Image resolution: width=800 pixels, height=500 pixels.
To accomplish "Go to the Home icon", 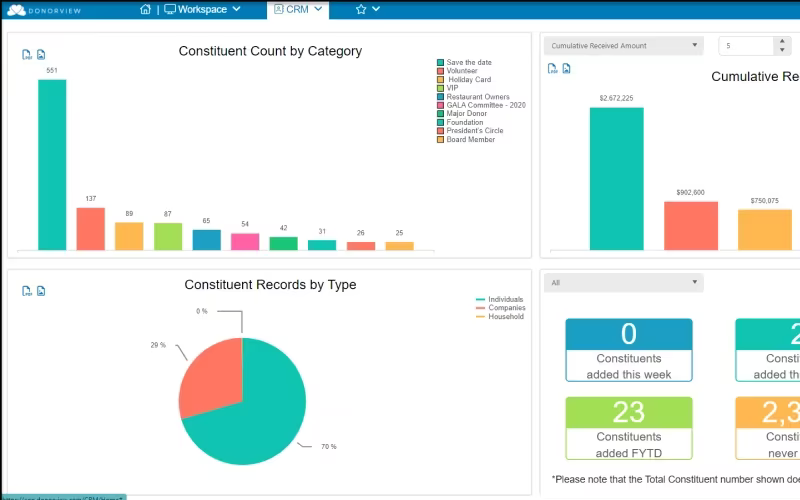I will coord(145,9).
